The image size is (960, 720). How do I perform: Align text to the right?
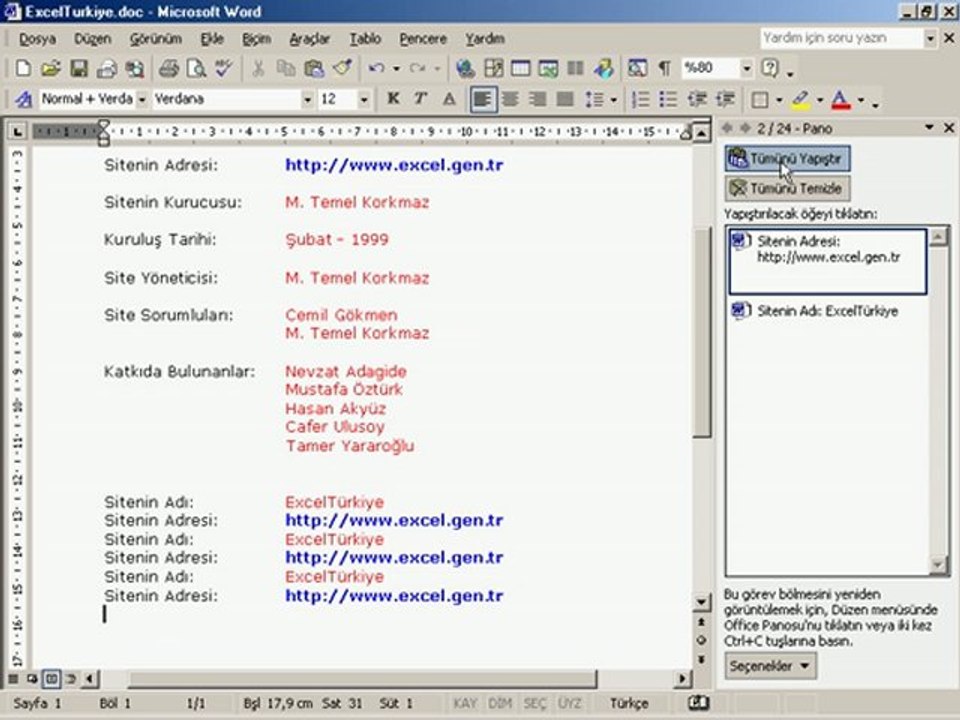tap(538, 99)
